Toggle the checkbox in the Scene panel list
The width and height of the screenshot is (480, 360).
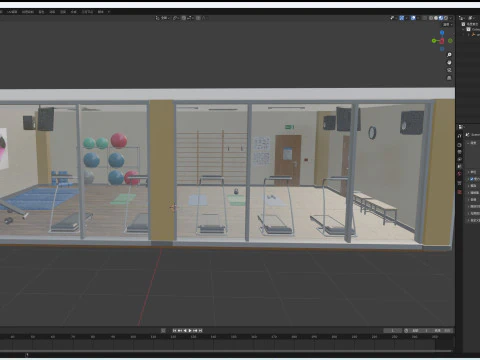point(472,179)
